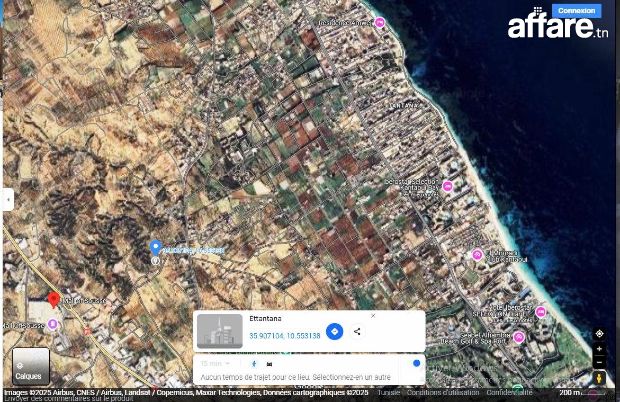Activate the Street View pegman

pos(599,378)
